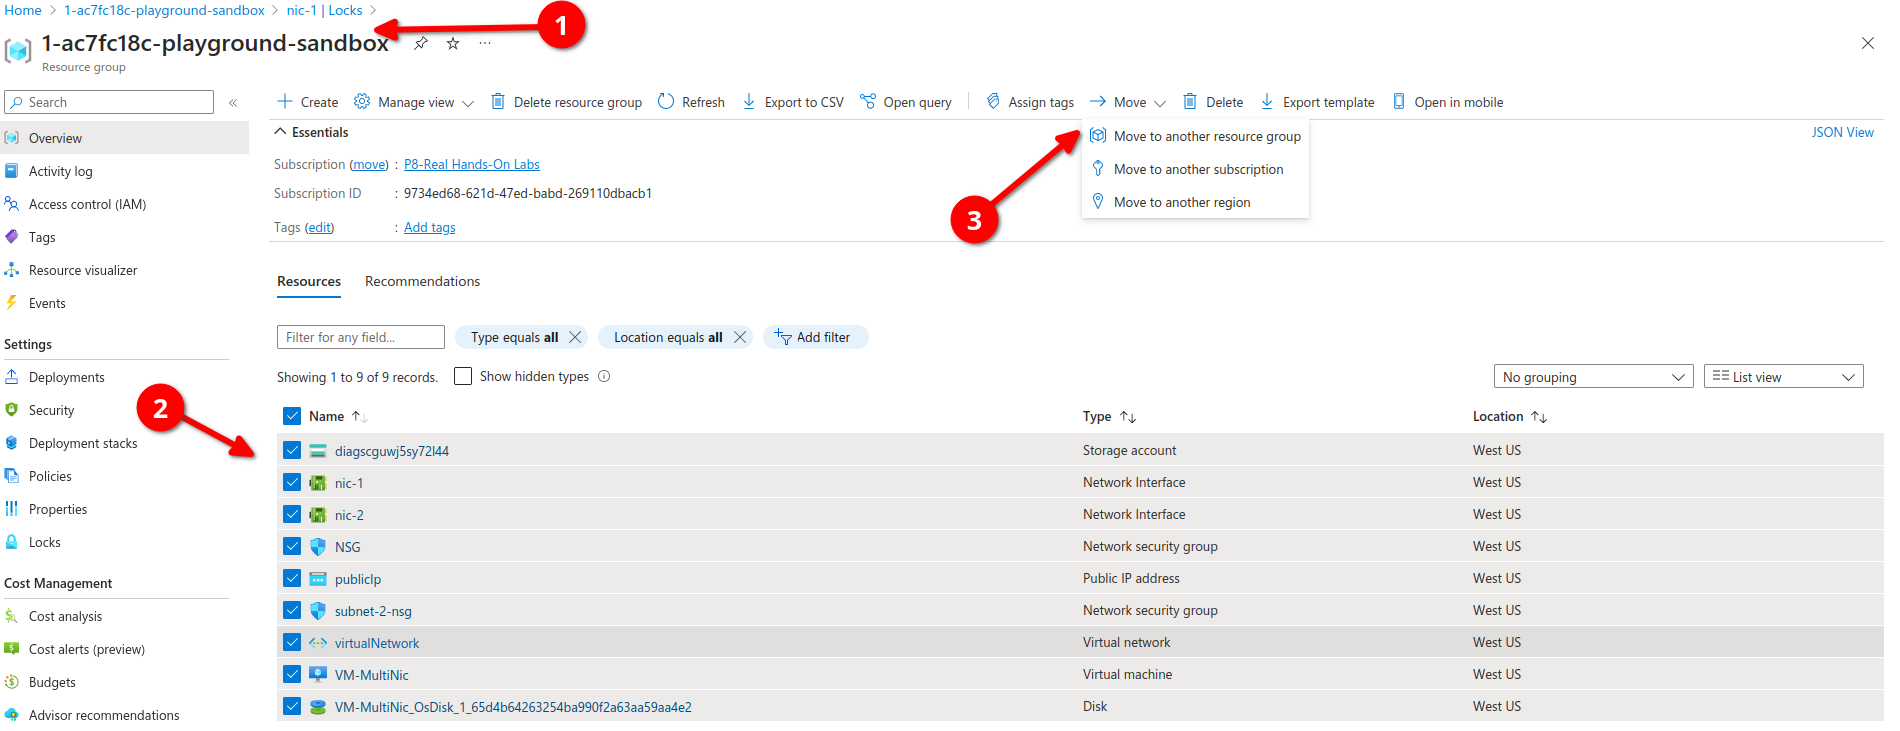Image resolution: width=1900 pixels, height=731 pixels.
Task: Click the Delete resource group trash icon
Action: pos(497,102)
